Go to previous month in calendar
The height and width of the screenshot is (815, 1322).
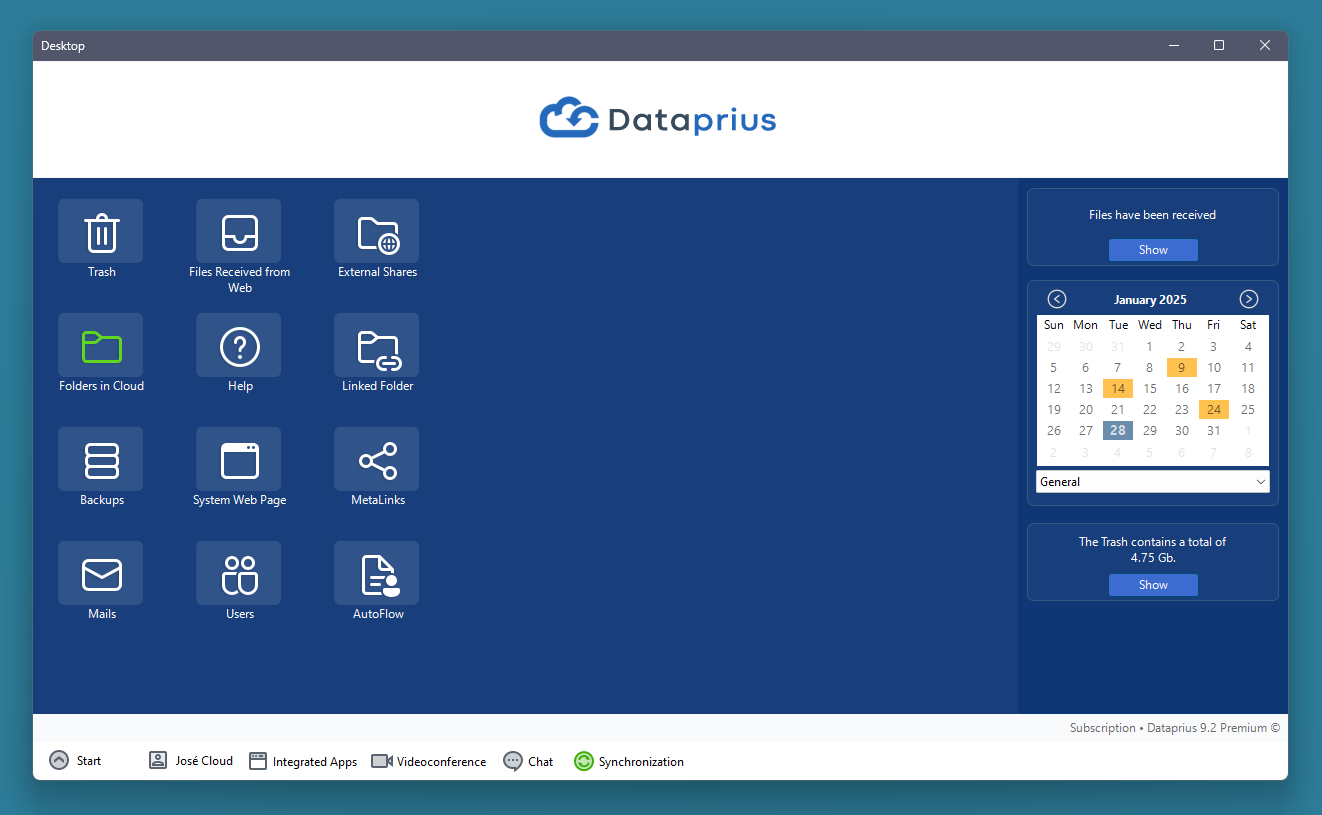point(1057,299)
